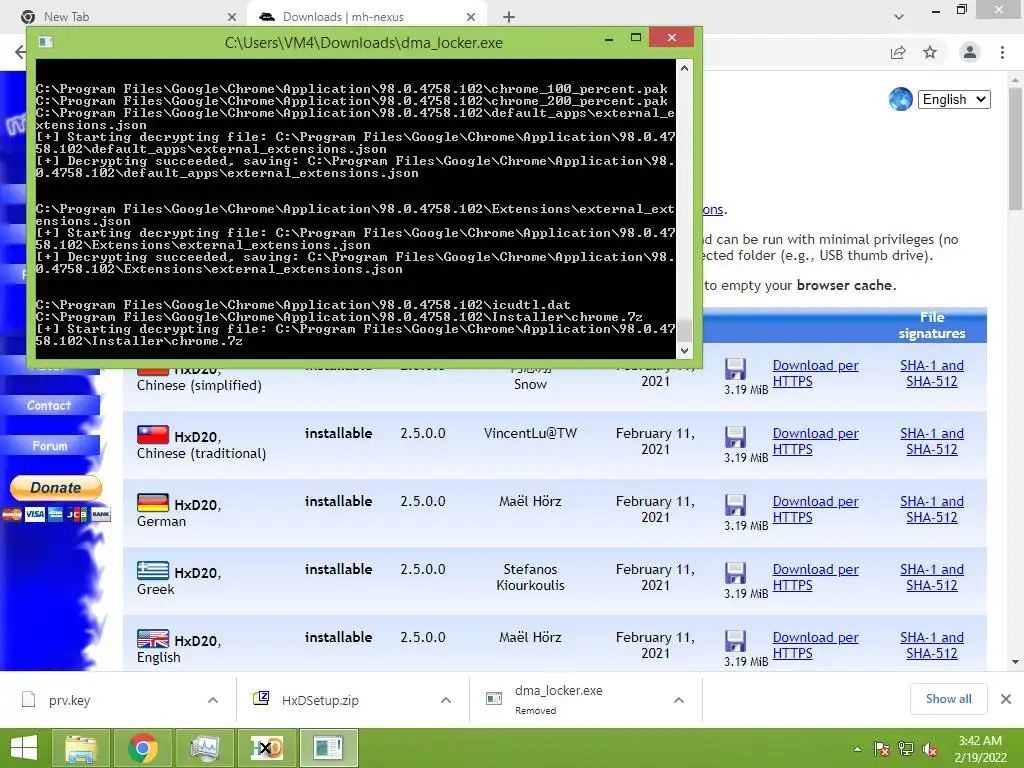The width and height of the screenshot is (1024, 768).
Task: Click floppy disk icon in Chinese traditional row
Action: pos(735,437)
